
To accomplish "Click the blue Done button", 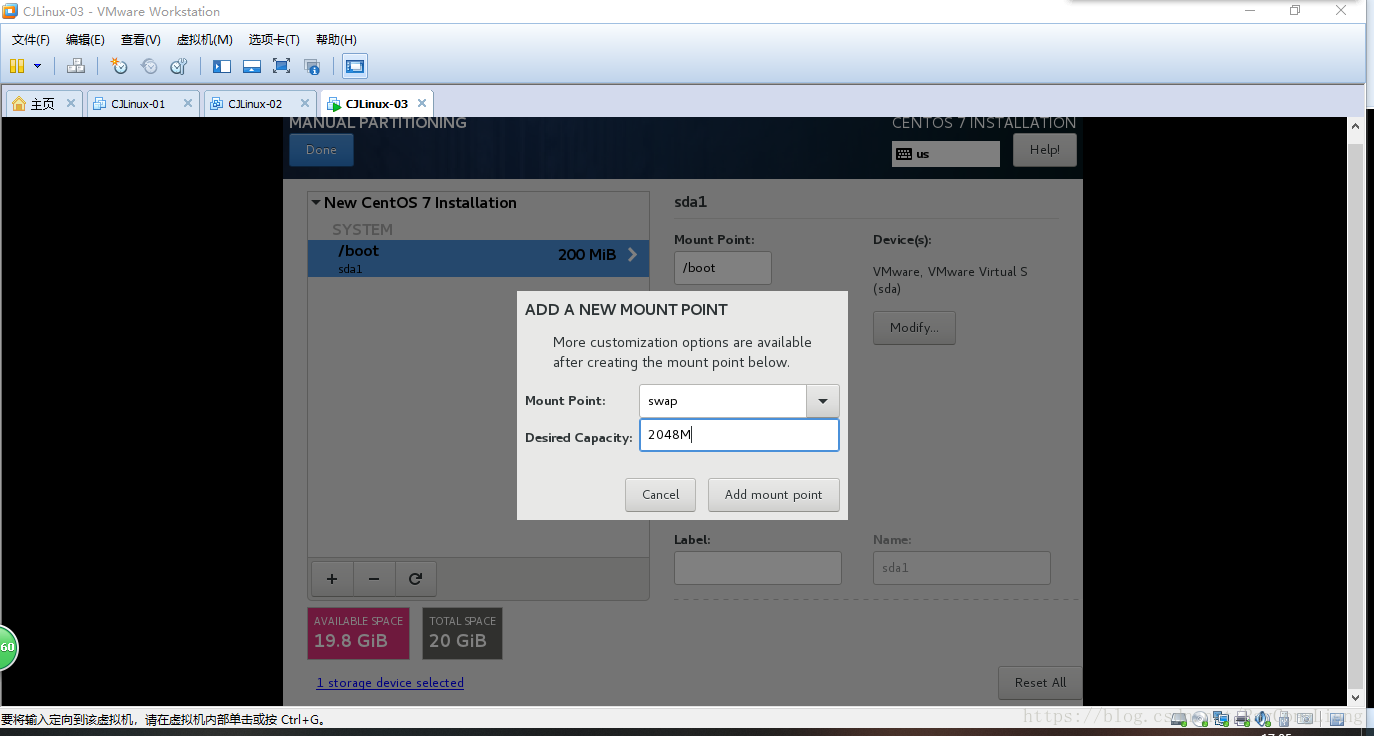I will [321, 150].
